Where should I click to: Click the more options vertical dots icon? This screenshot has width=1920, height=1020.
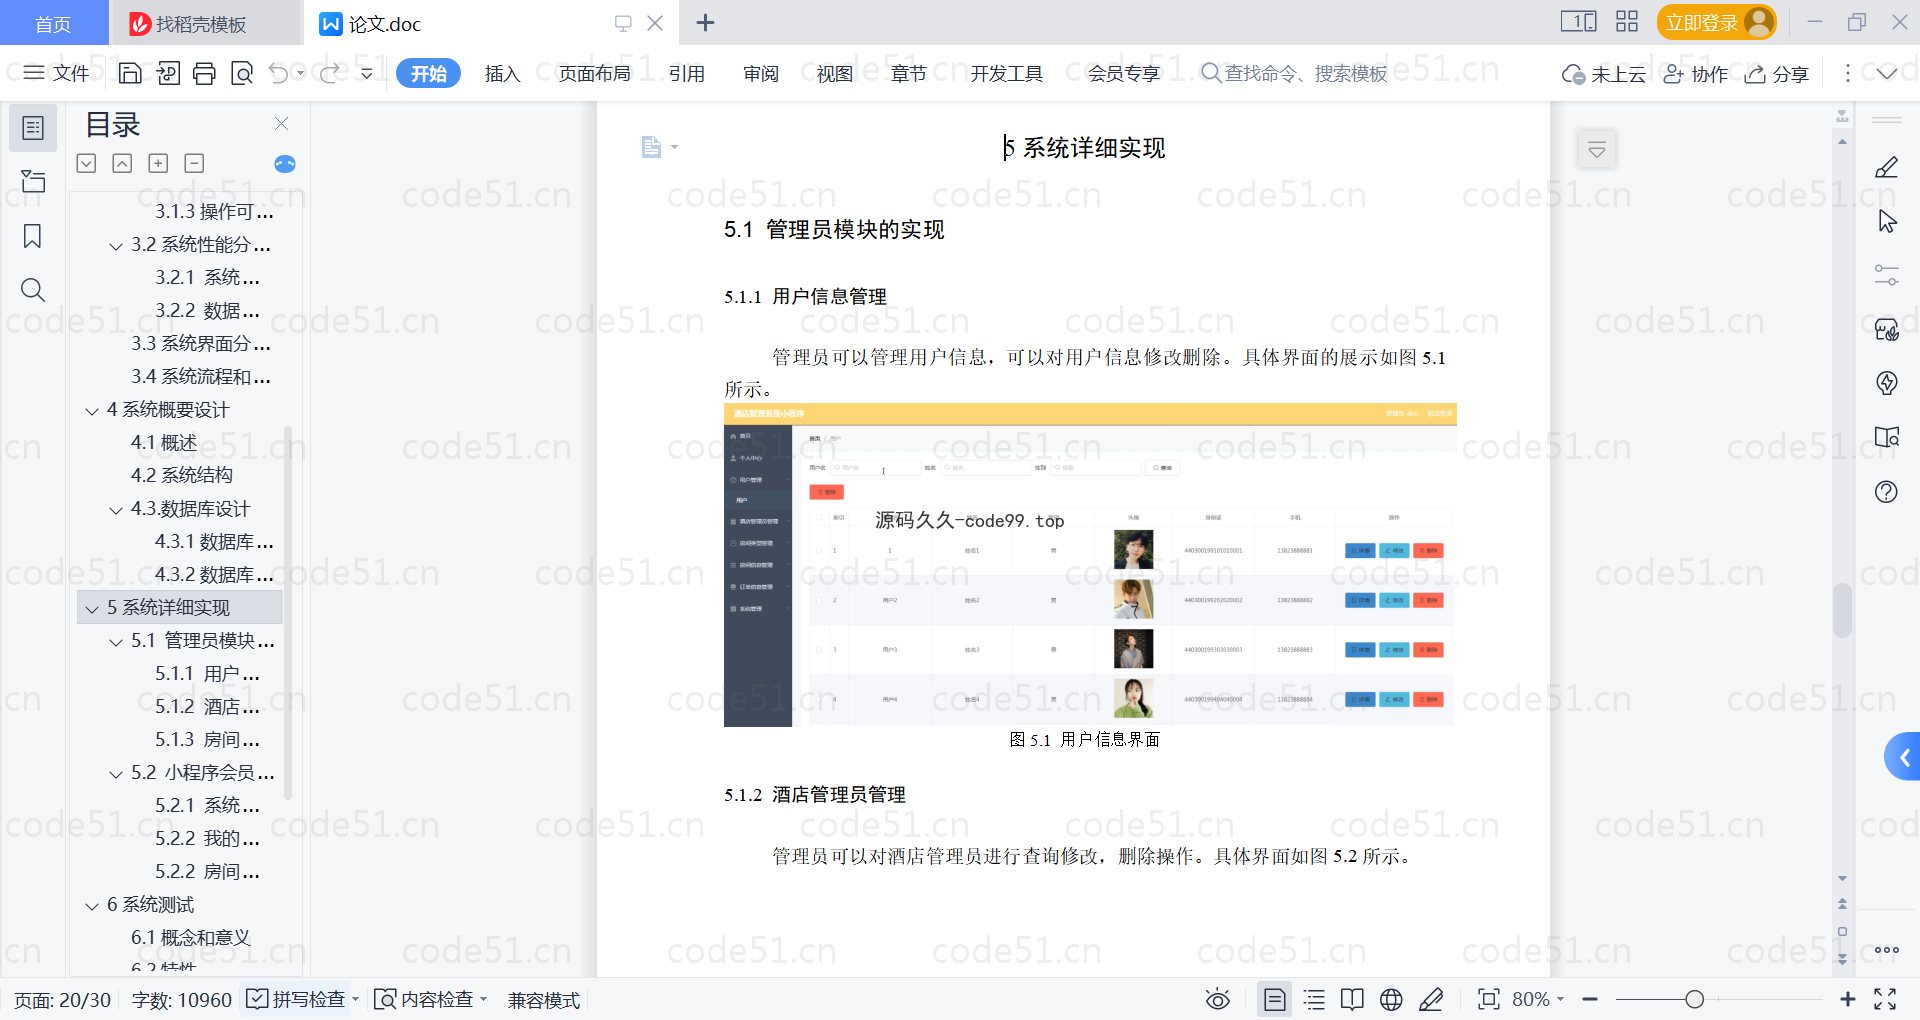[1847, 73]
